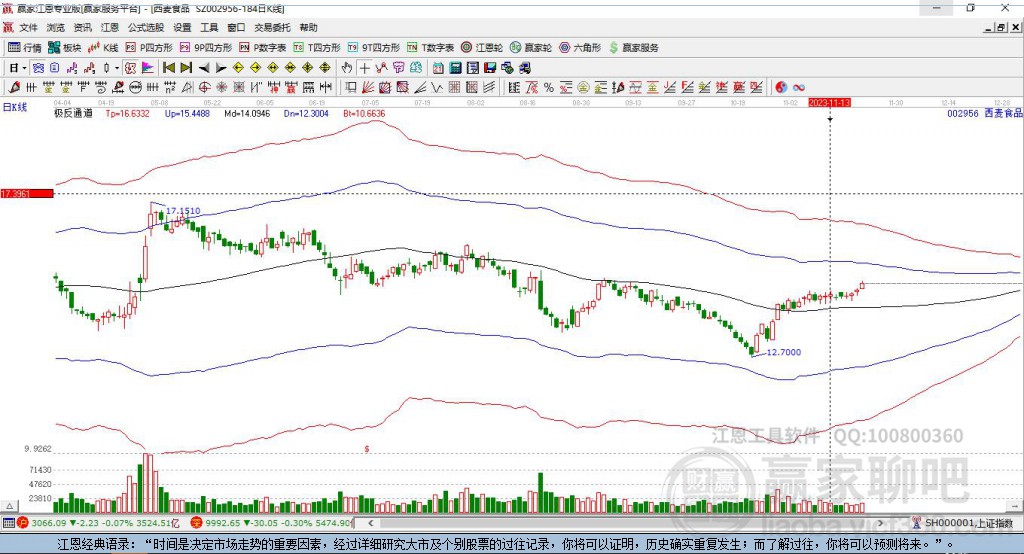The width and height of the screenshot is (1024, 554).
Task: Step forward with the black right arrow
Action: [221, 68]
